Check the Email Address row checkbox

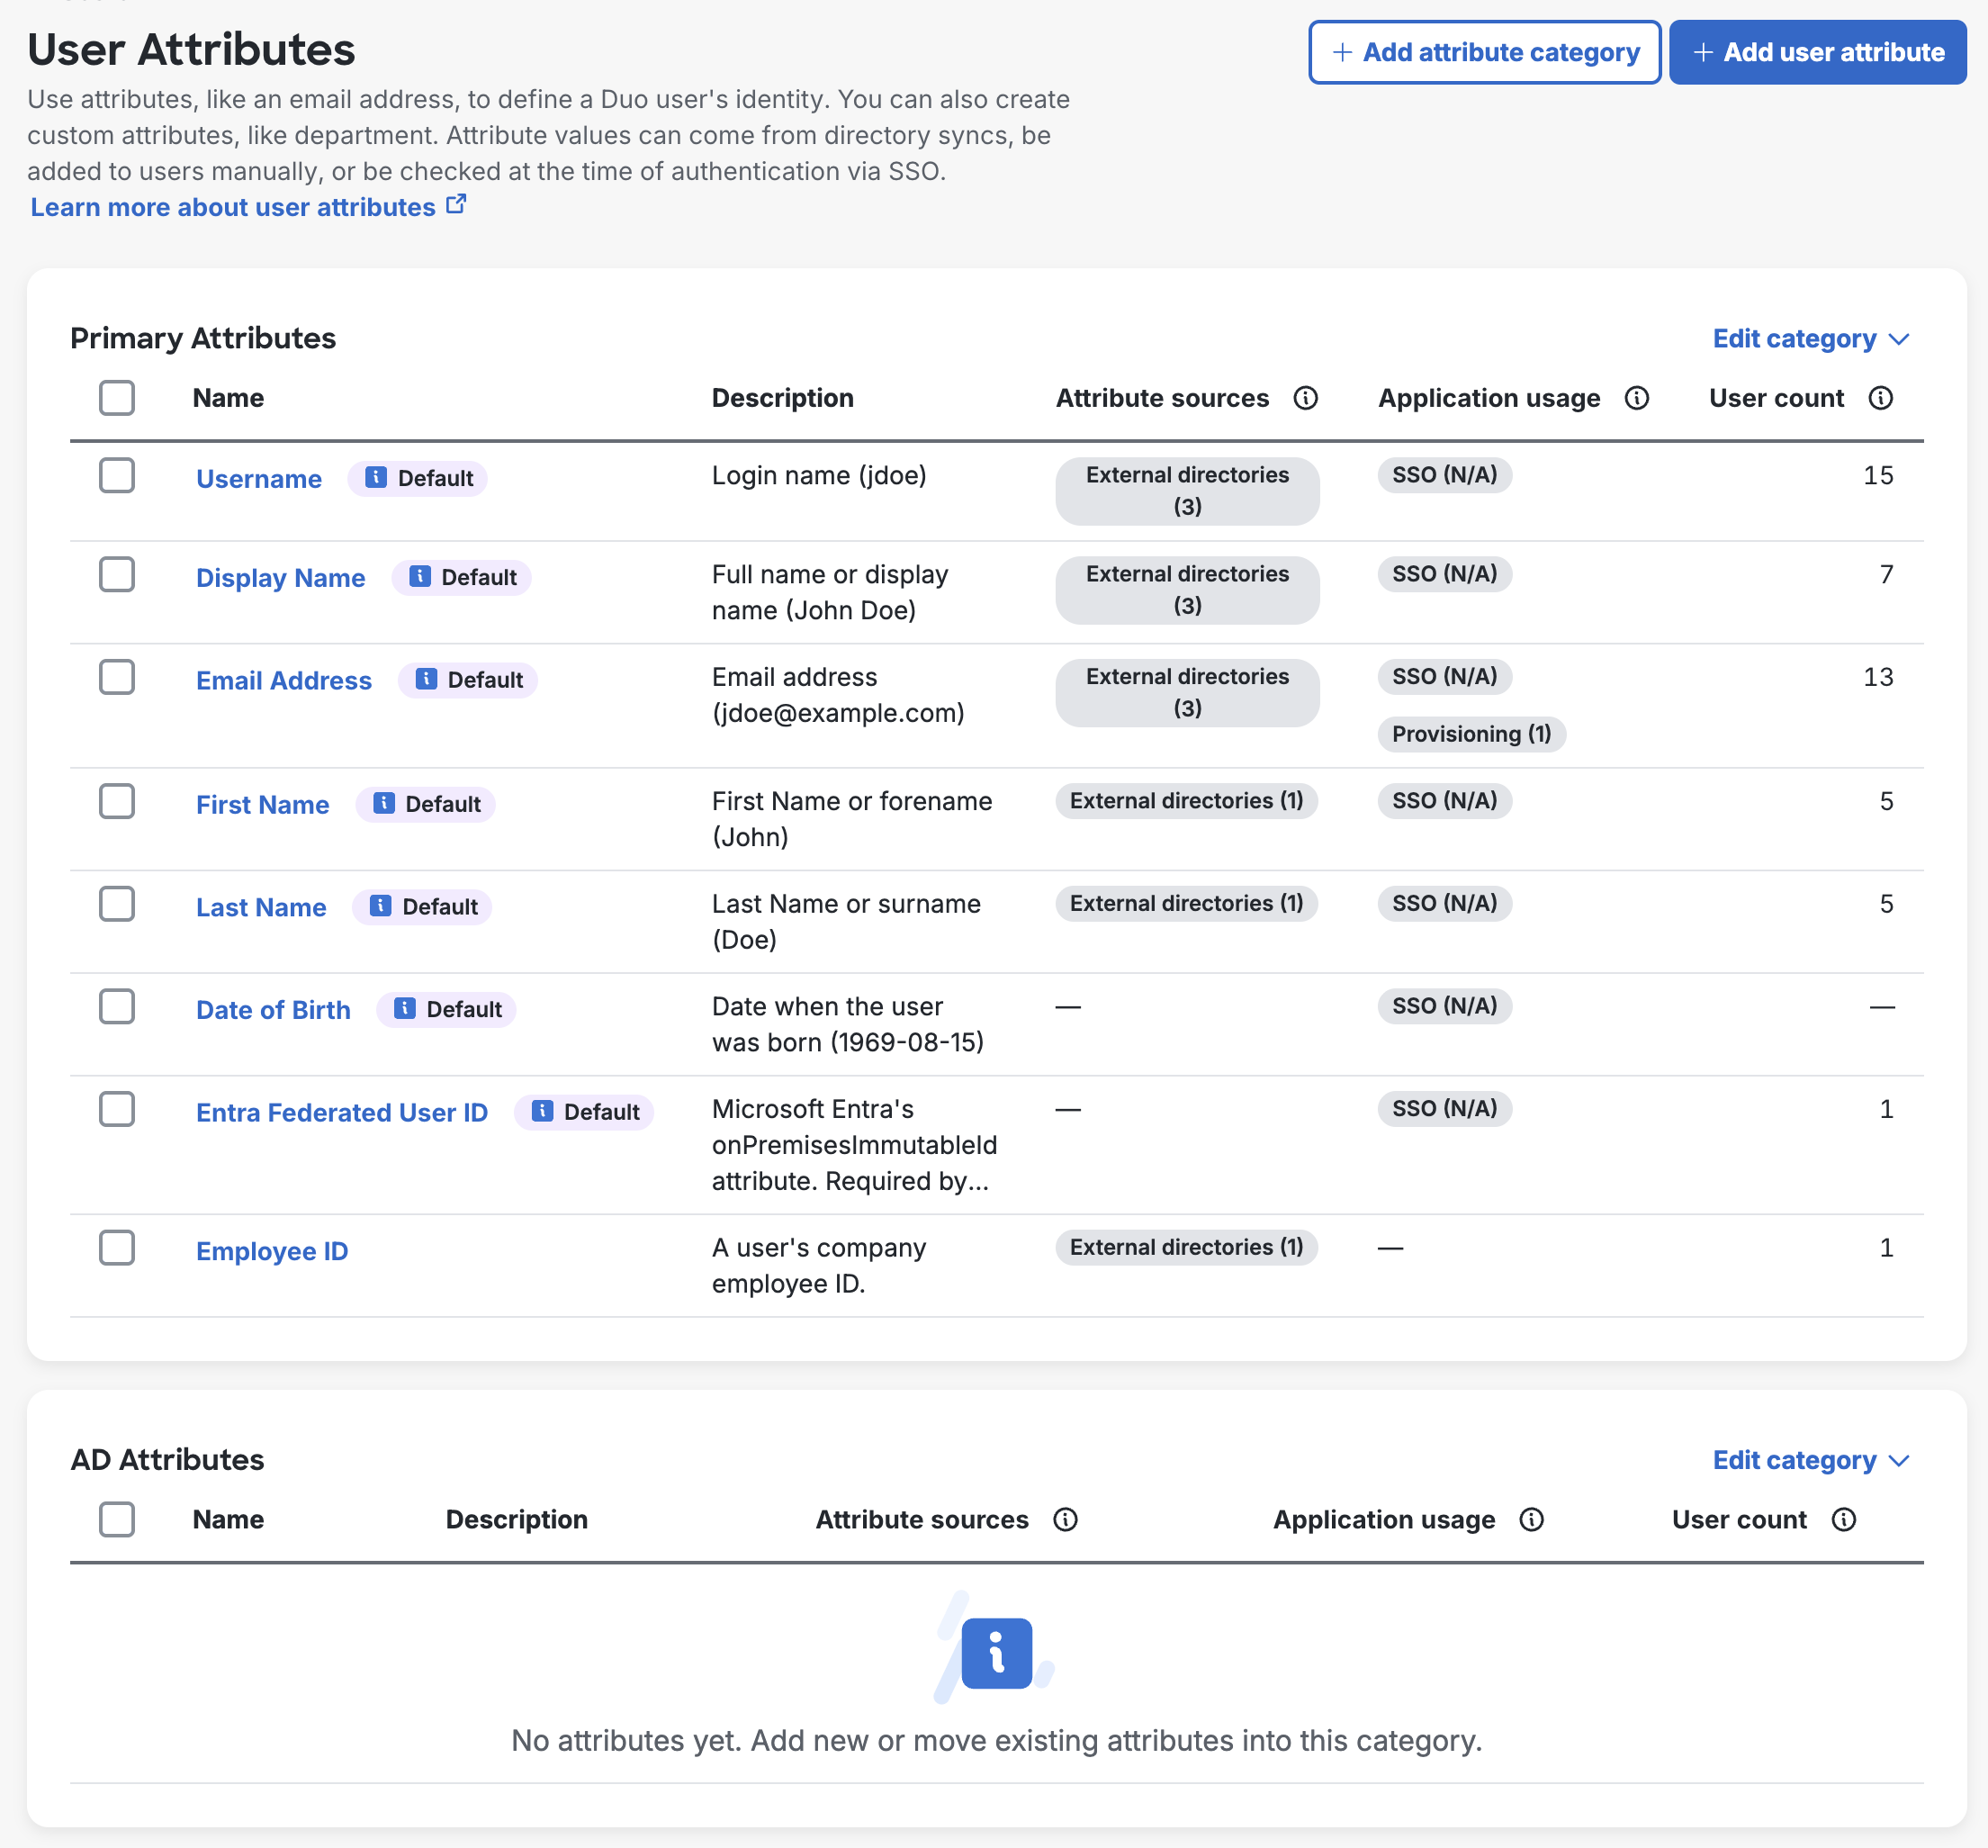click(117, 677)
